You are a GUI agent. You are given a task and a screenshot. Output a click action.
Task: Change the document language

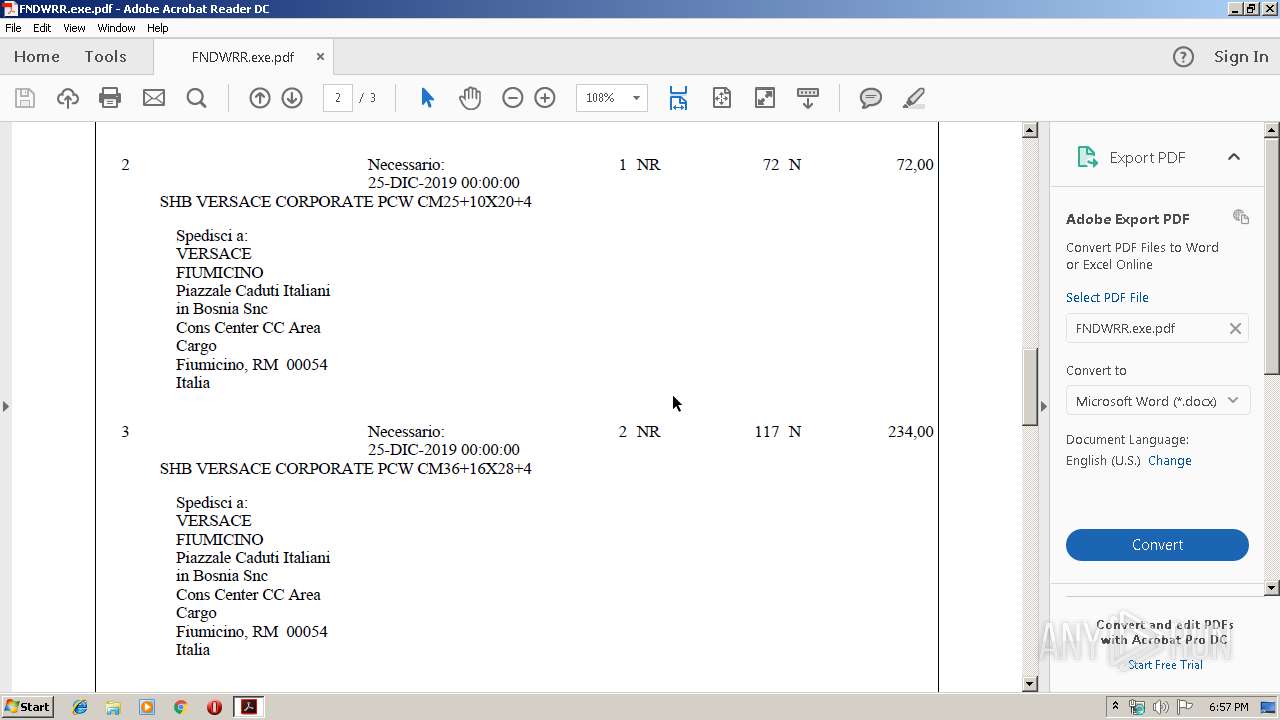click(1170, 461)
